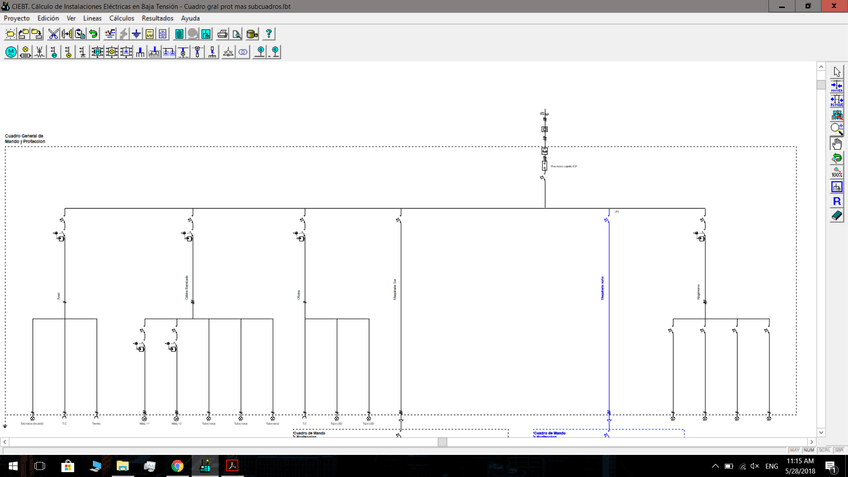Open the Cálculos menu
The image size is (848, 477).
121,18
